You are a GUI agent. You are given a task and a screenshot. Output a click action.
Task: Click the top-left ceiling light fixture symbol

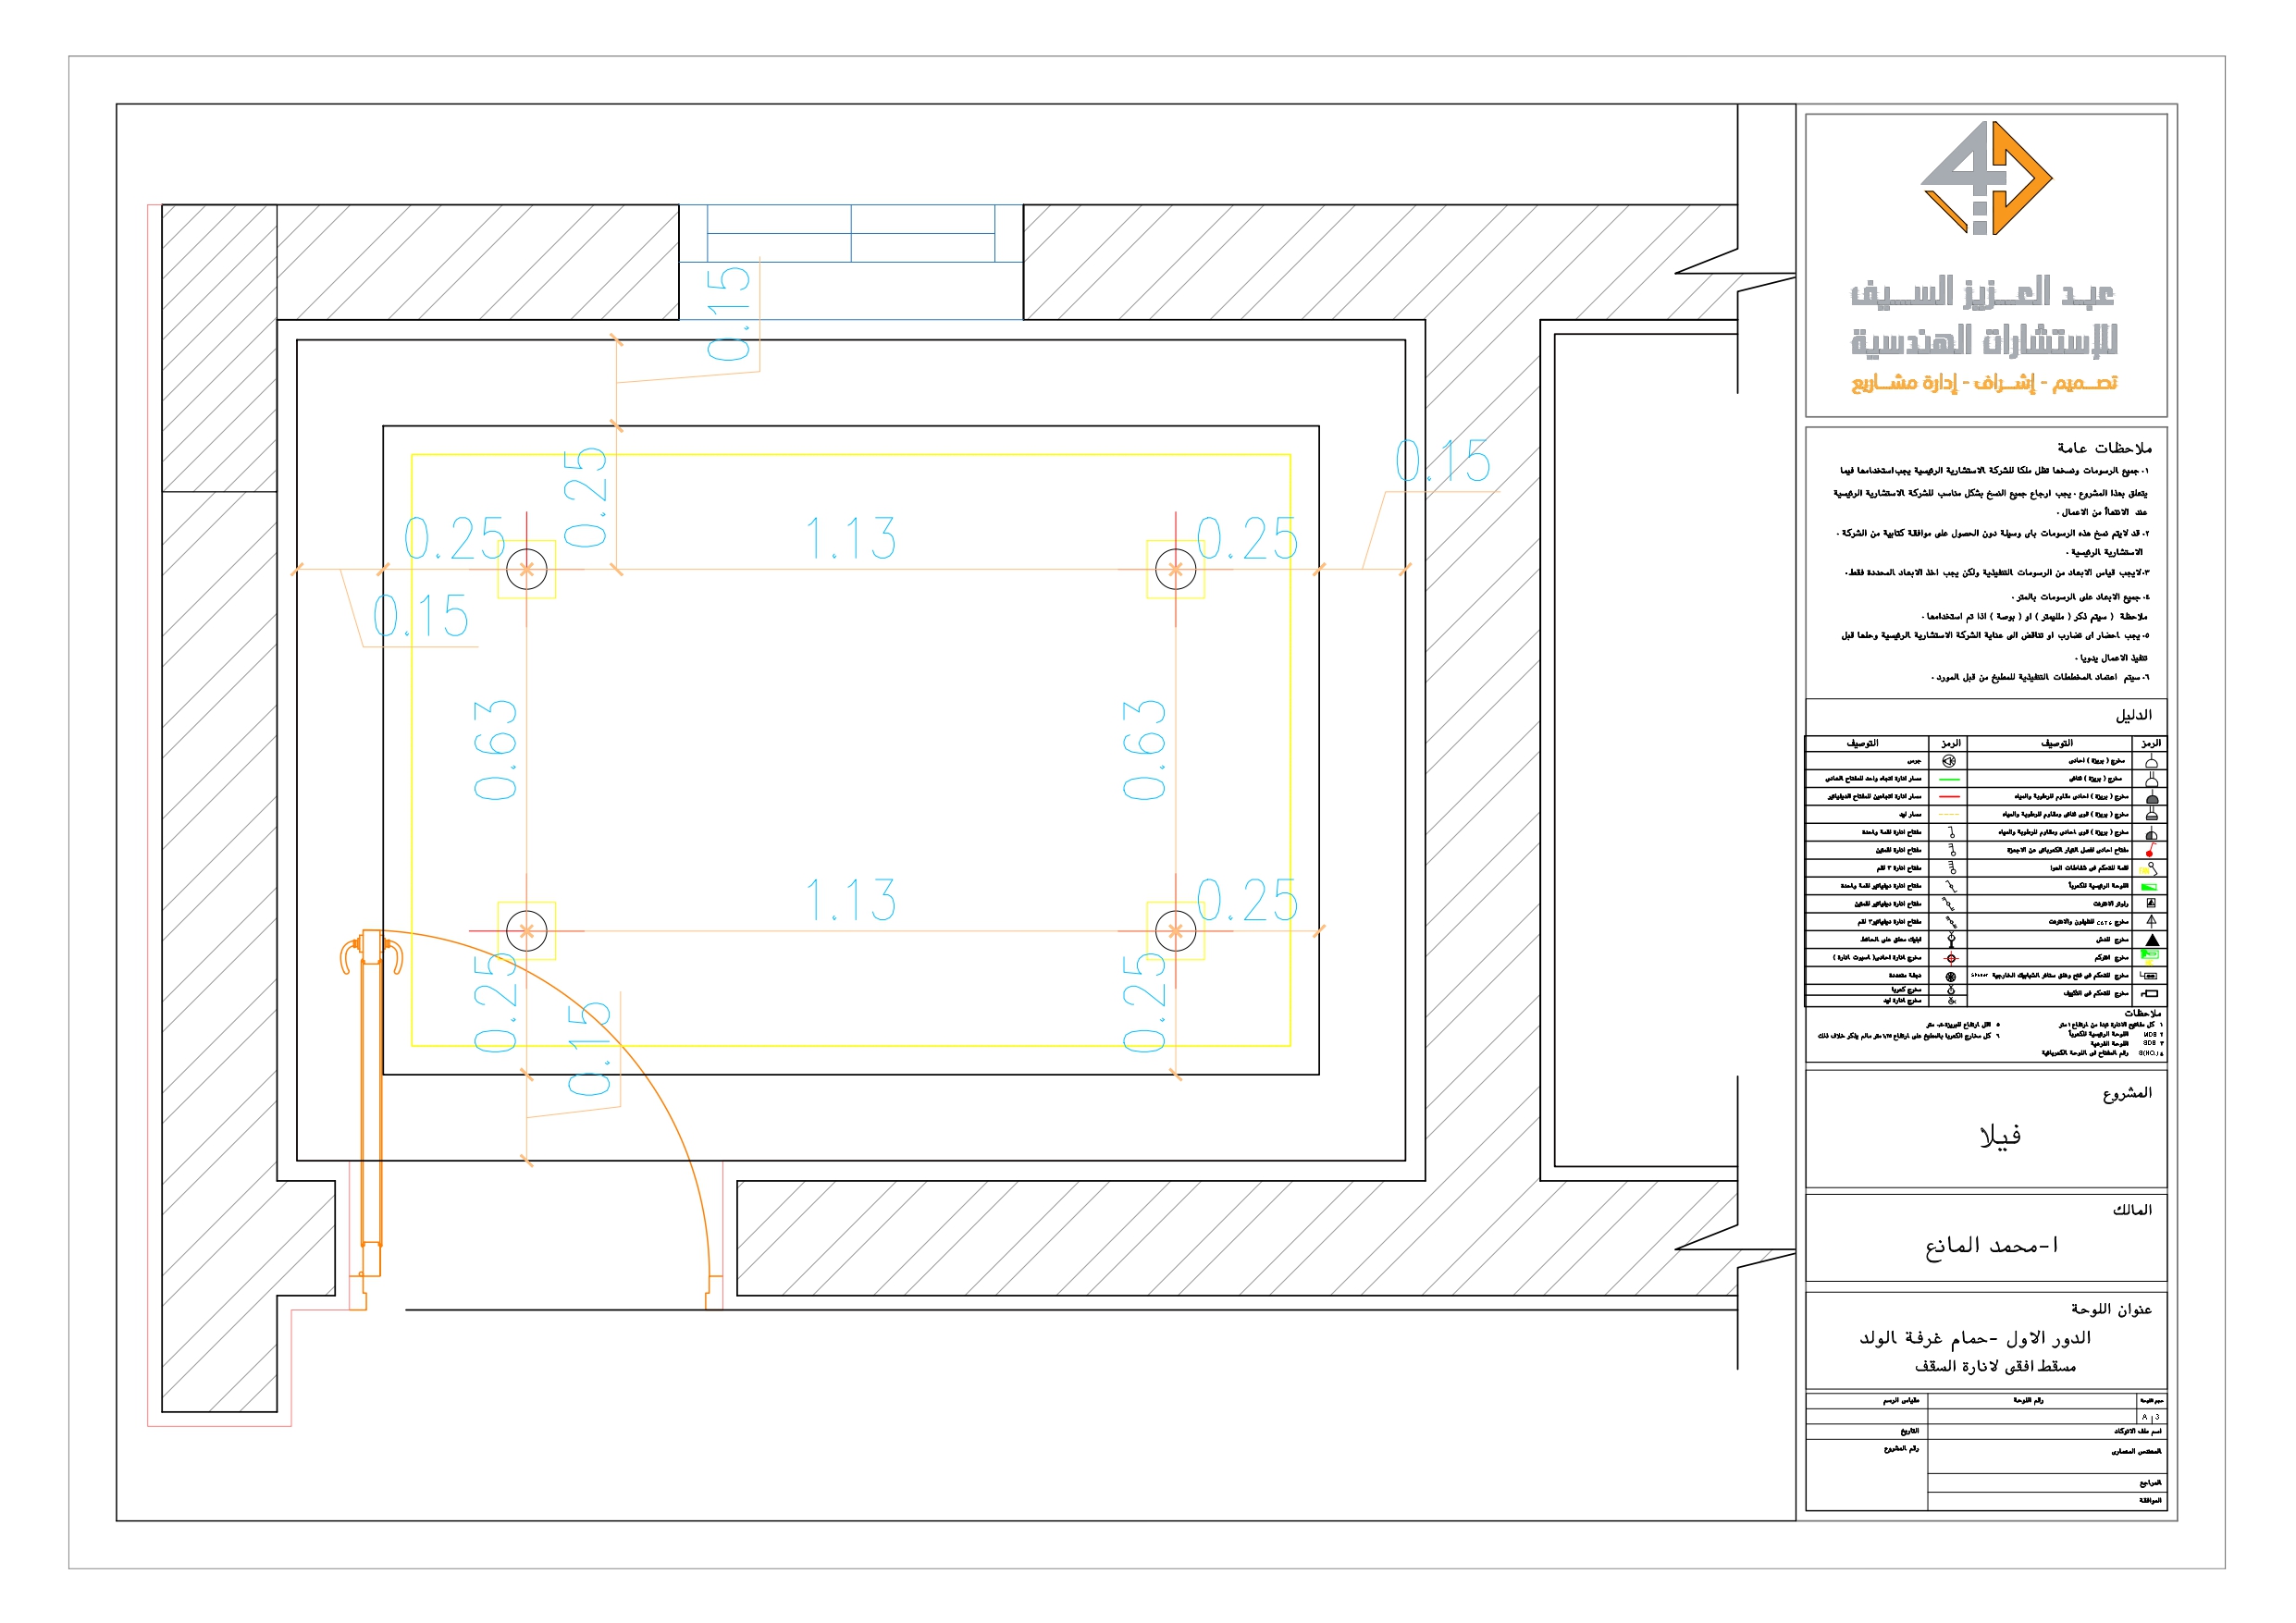[527, 570]
